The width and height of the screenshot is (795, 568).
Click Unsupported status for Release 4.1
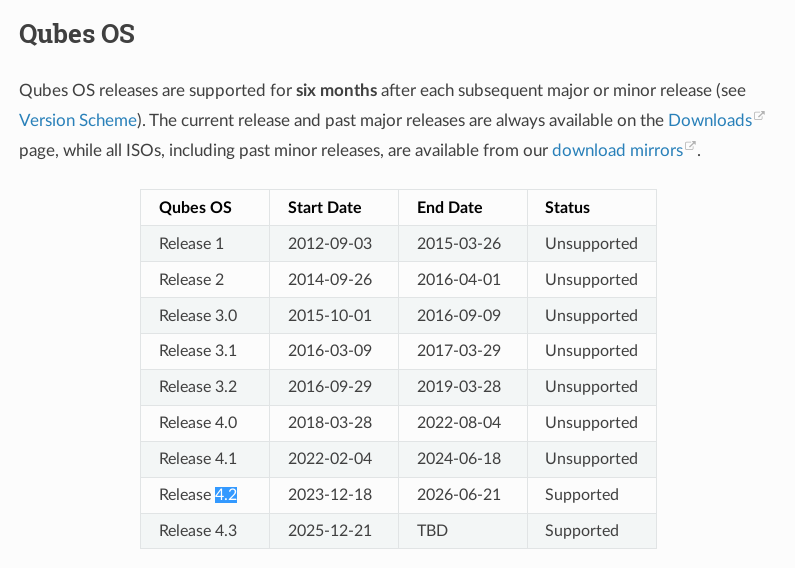[591, 458]
